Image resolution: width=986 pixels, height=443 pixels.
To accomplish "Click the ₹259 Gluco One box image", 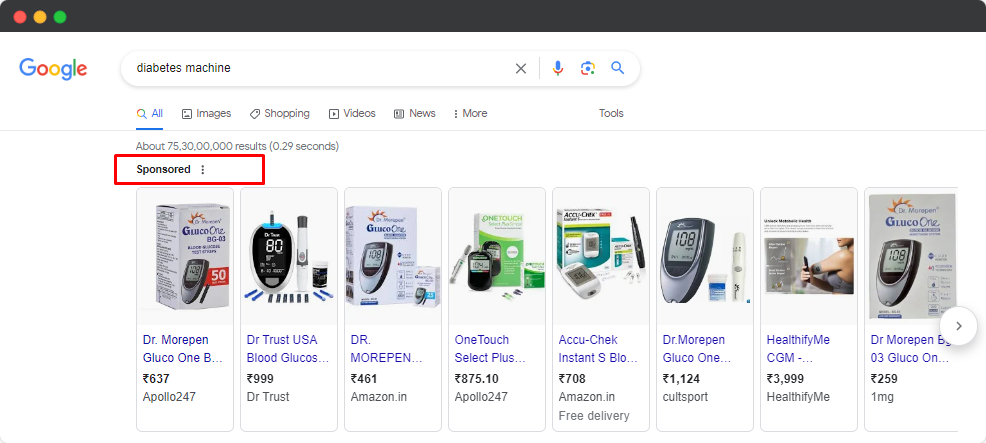I will 911,256.
